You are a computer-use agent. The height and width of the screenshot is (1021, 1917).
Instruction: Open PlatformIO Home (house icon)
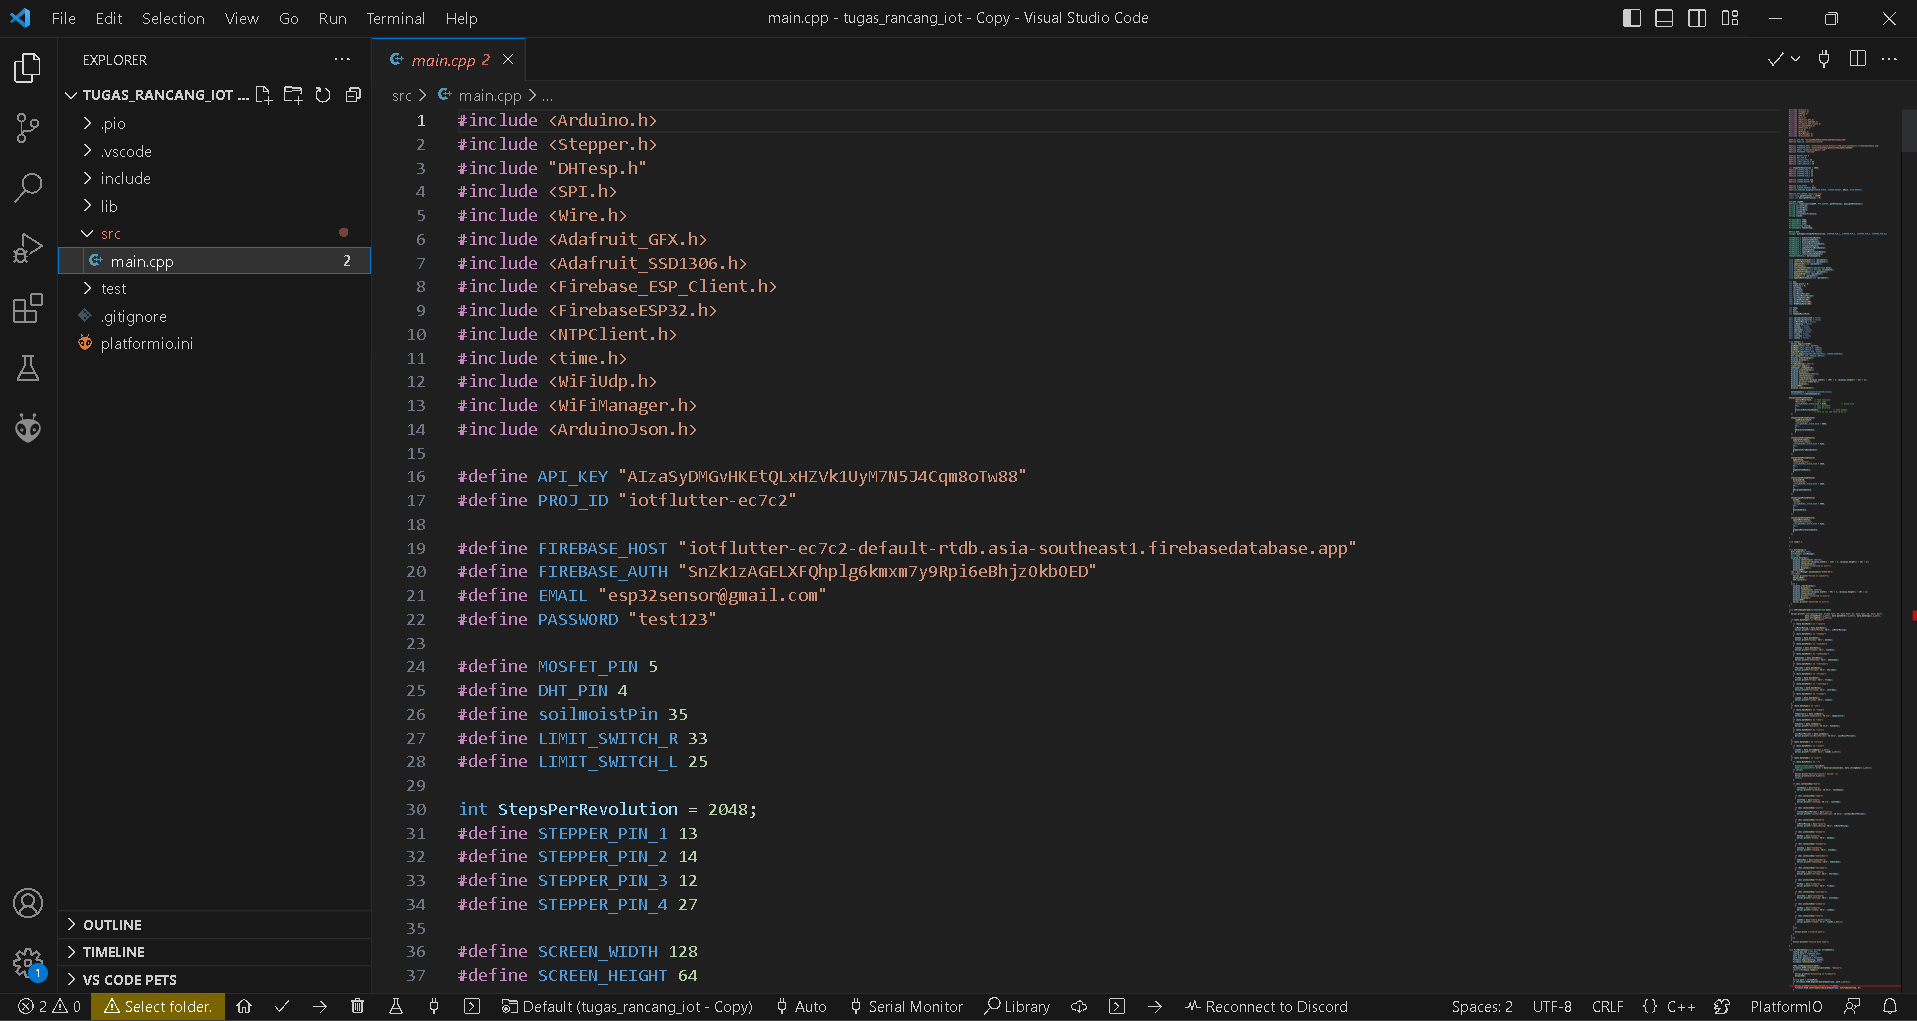pyautogui.click(x=244, y=1007)
